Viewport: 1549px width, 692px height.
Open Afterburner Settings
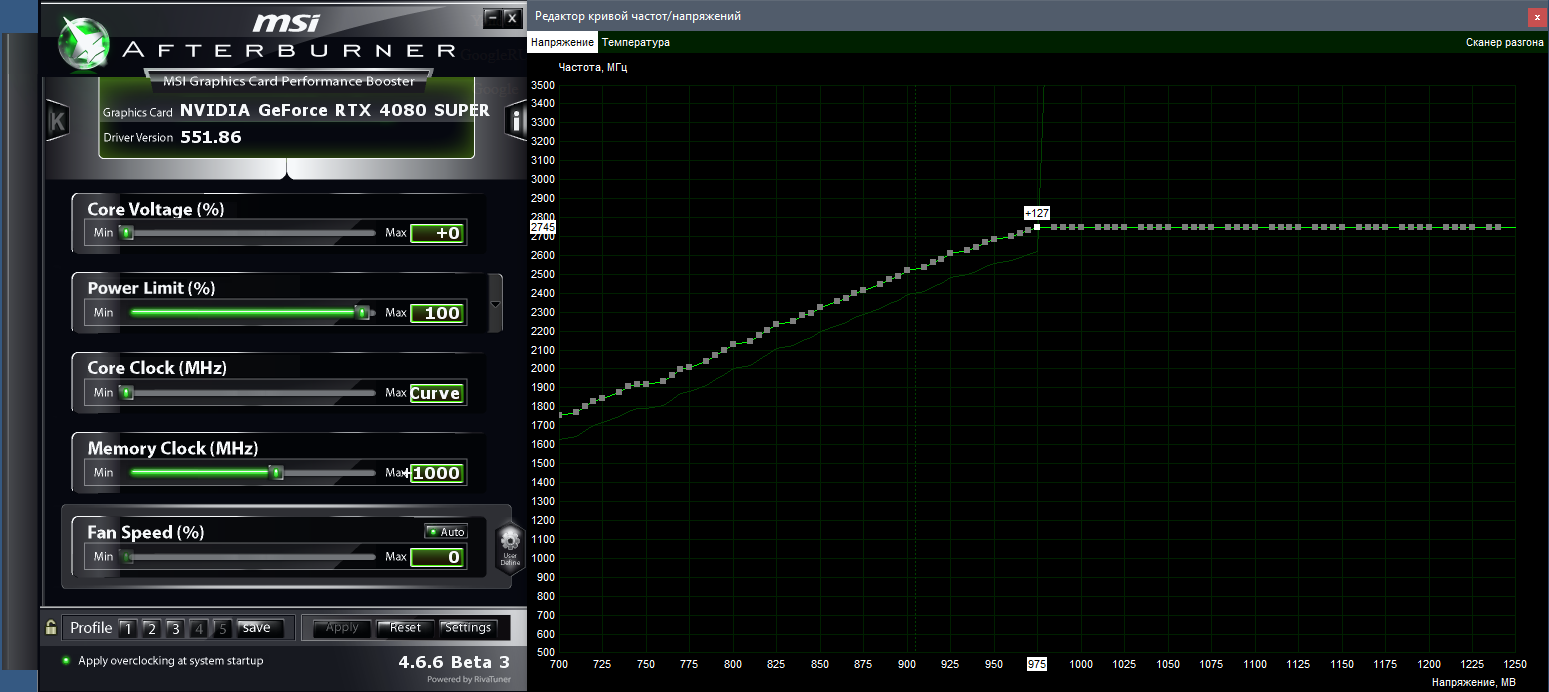[468, 628]
